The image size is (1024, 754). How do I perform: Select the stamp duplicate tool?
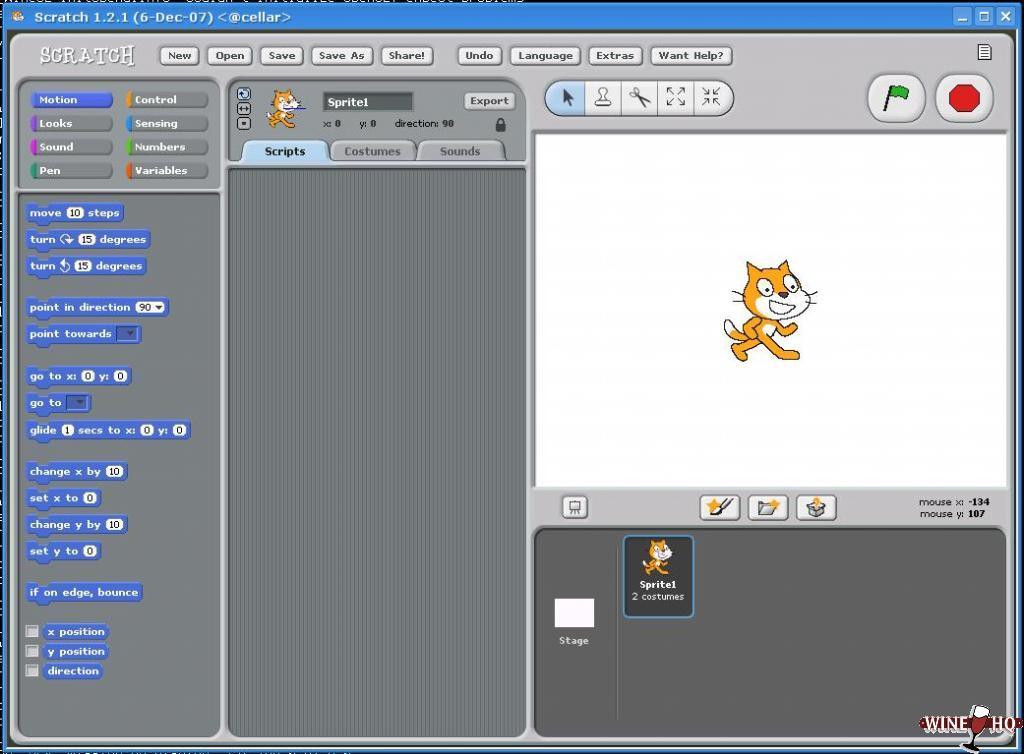603,98
